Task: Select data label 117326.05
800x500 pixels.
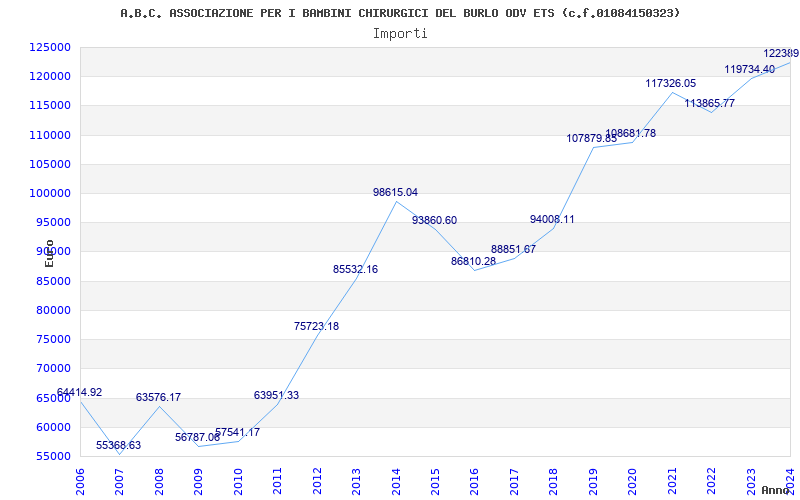Action: pyautogui.click(x=671, y=83)
